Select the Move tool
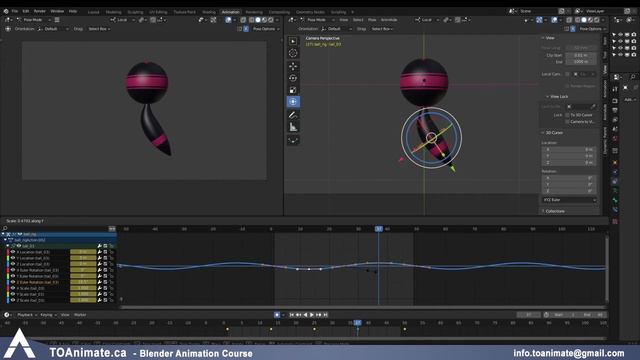 [x=293, y=66]
